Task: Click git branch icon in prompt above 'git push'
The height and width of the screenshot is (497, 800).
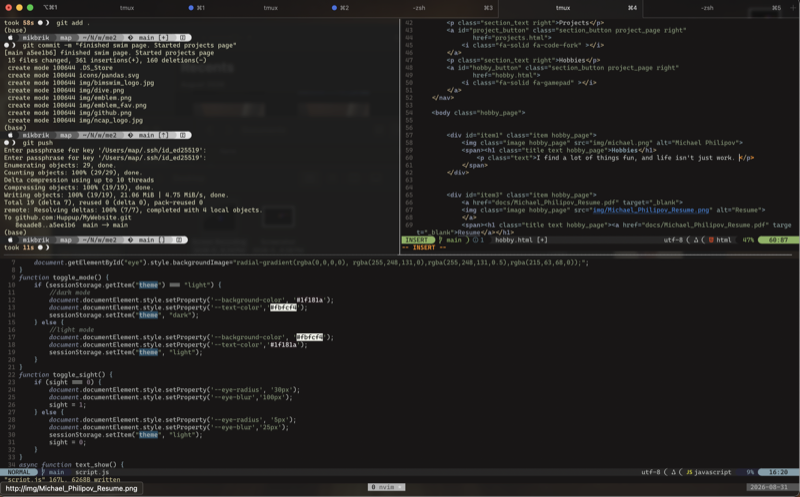Action: tap(130, 135)
